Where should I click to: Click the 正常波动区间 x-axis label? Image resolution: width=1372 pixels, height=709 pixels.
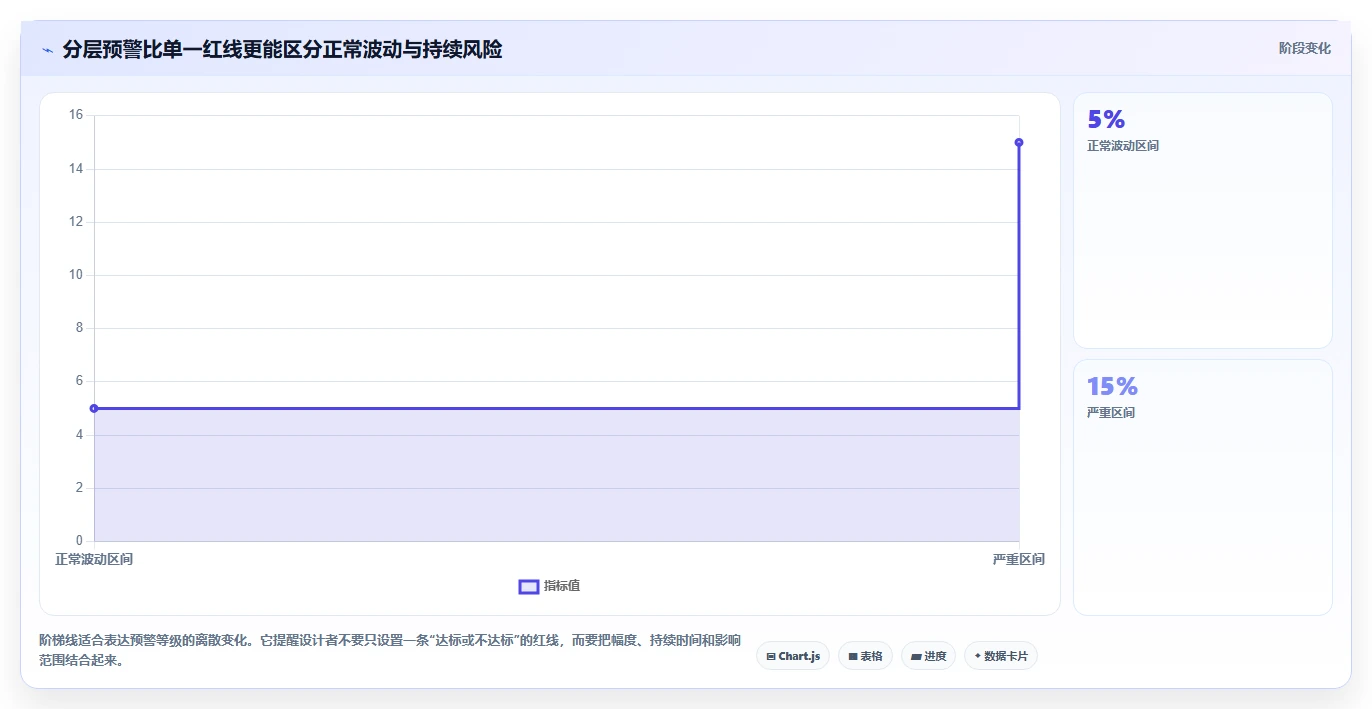click(x=94, y=559)
